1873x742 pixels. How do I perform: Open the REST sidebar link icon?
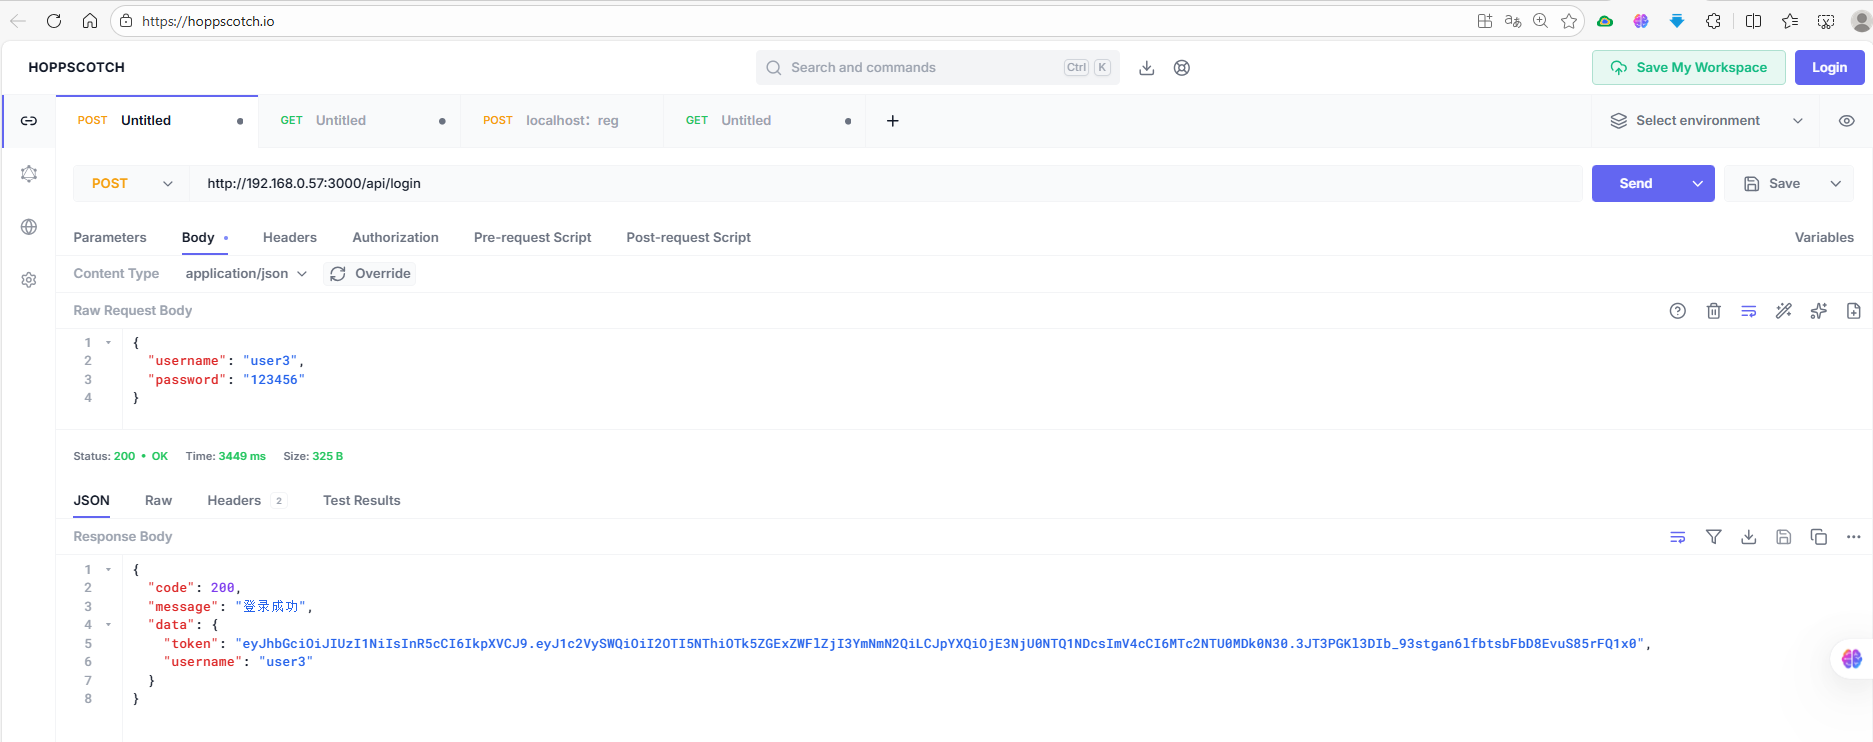(x=29, y=121)
